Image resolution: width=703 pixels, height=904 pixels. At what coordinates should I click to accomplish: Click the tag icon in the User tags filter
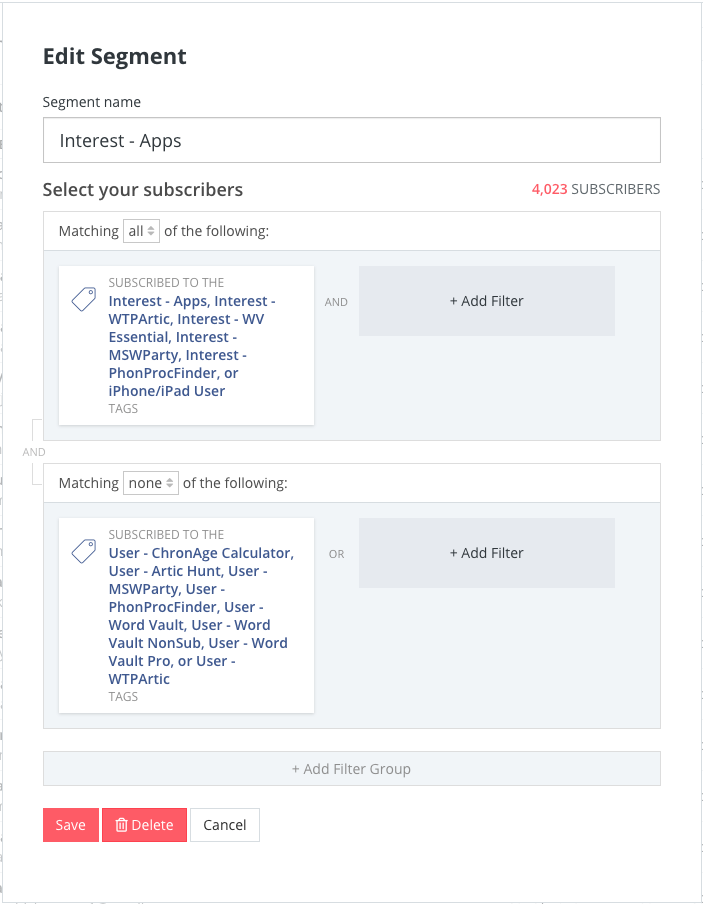pos(84,551)
